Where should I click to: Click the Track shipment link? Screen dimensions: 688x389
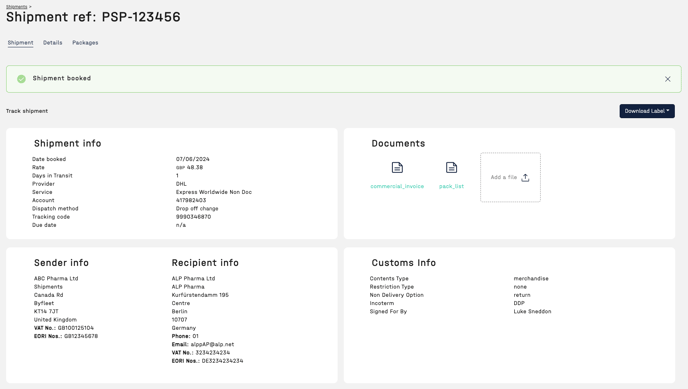coord(27,111)
